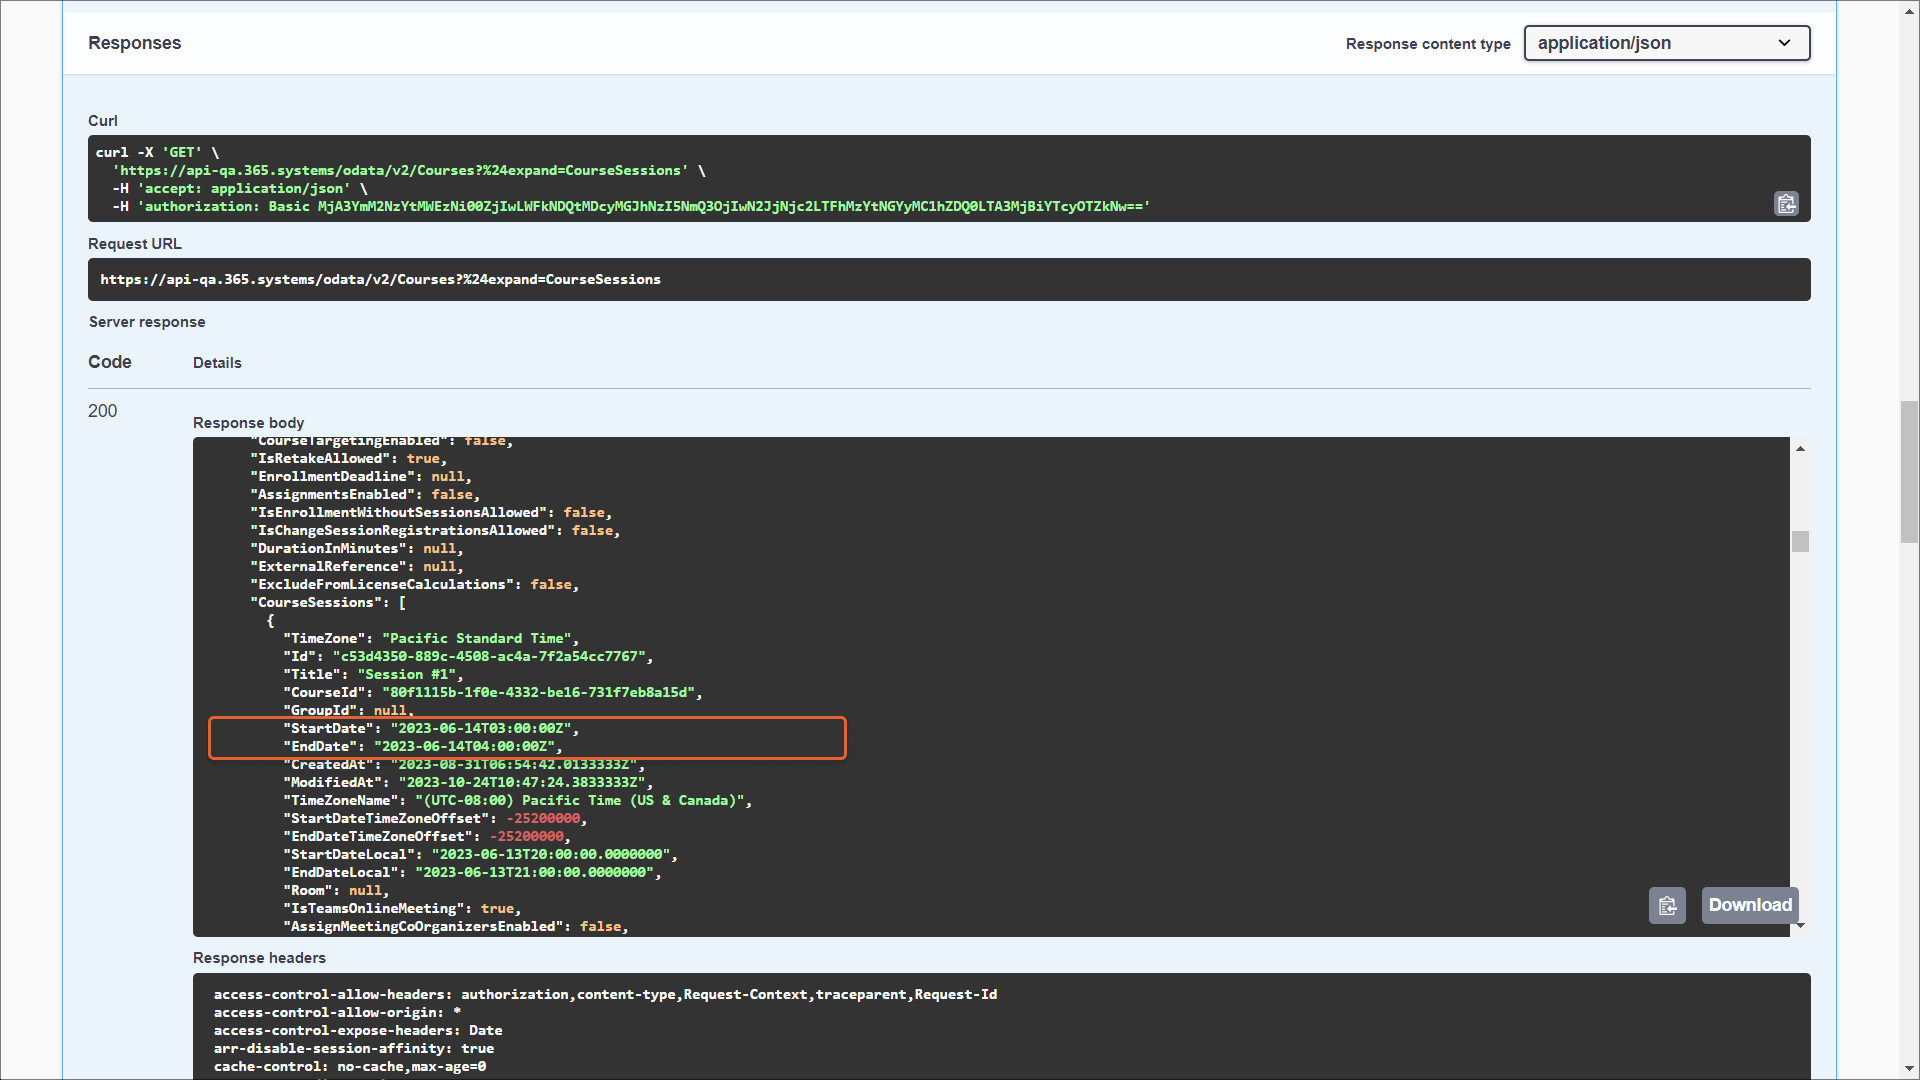1920x1080 pixels.
Task: Click the response body scrollbar thumb
Action: (x=1800, y=542)
